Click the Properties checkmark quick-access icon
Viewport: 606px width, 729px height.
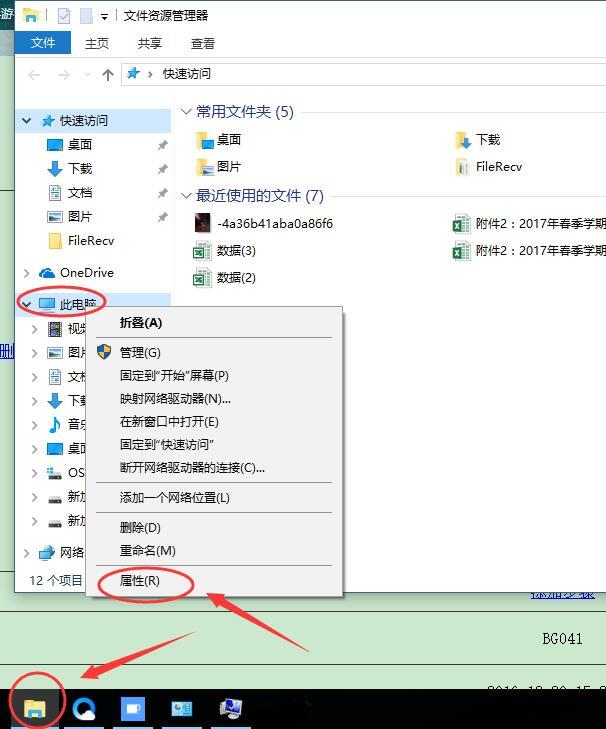(x=64, y=16)
